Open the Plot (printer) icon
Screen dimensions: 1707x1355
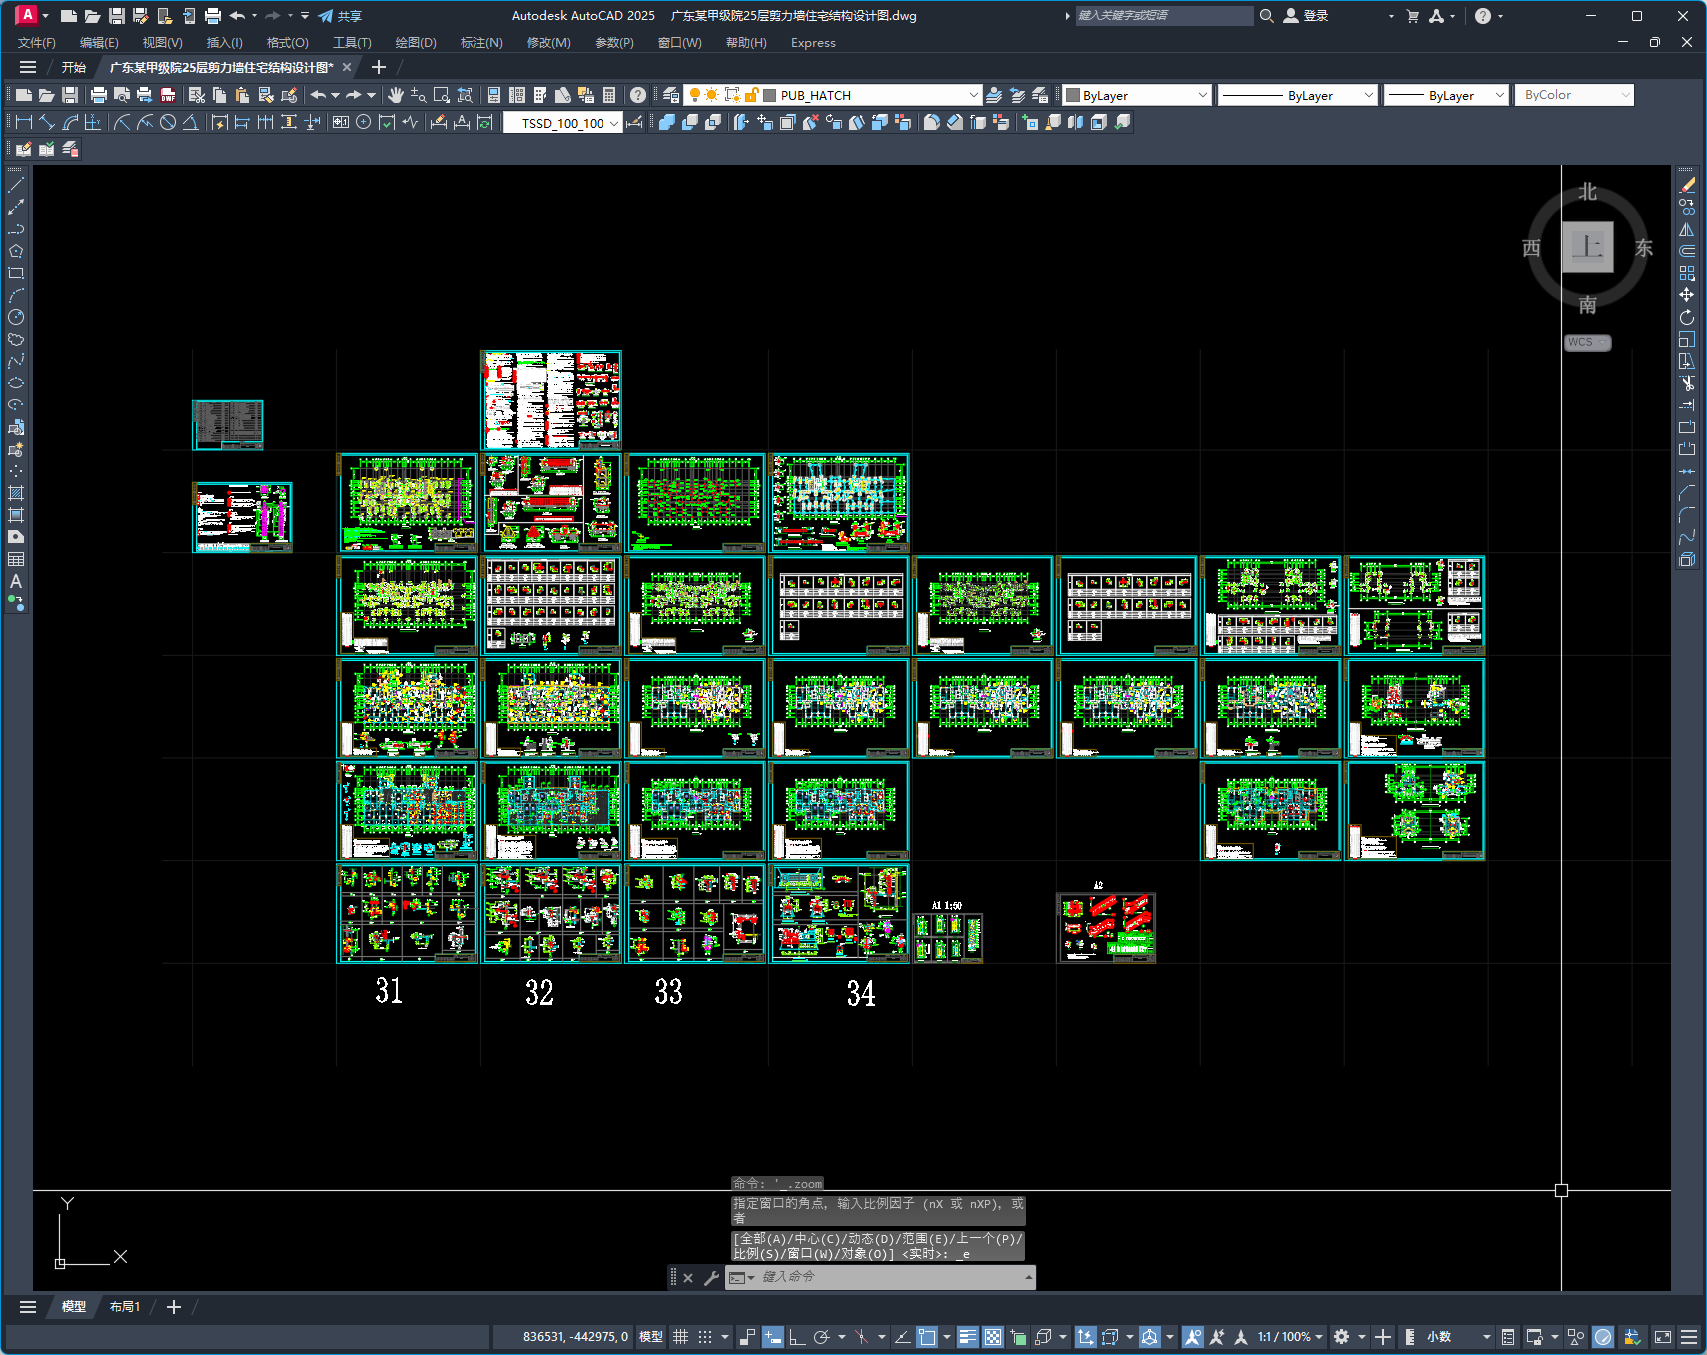point(98,95)
